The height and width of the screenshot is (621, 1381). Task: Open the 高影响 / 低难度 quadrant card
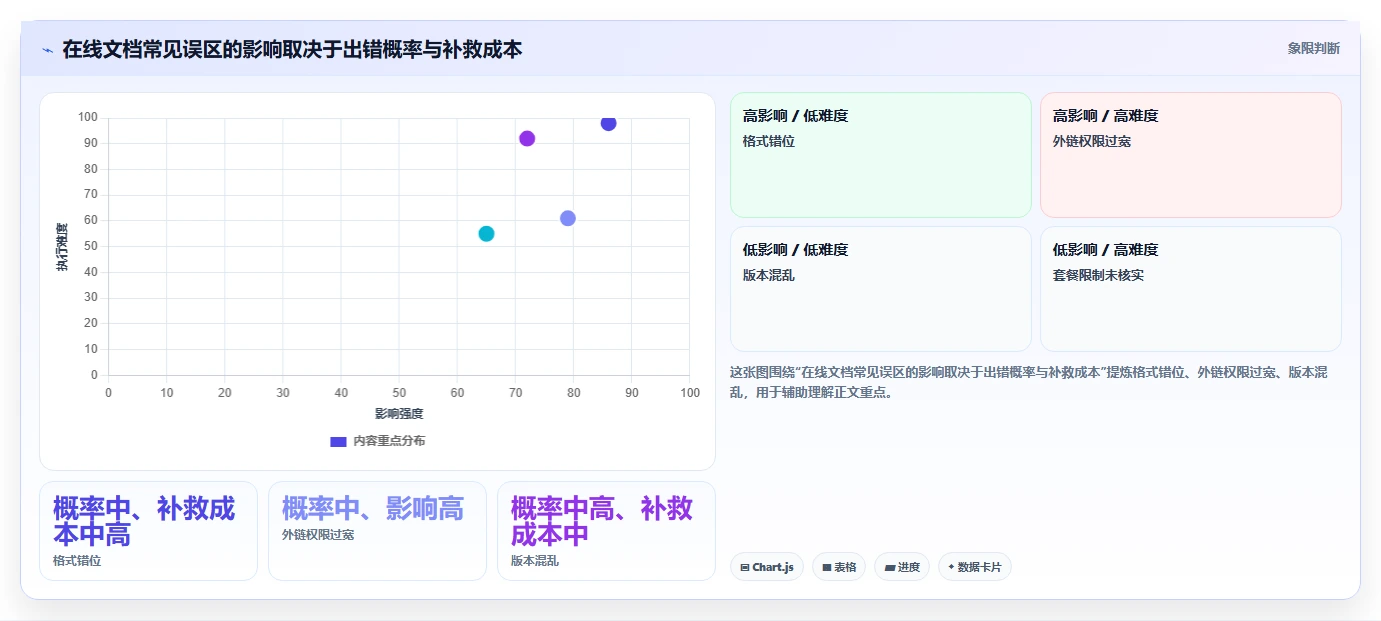(881, 155)
